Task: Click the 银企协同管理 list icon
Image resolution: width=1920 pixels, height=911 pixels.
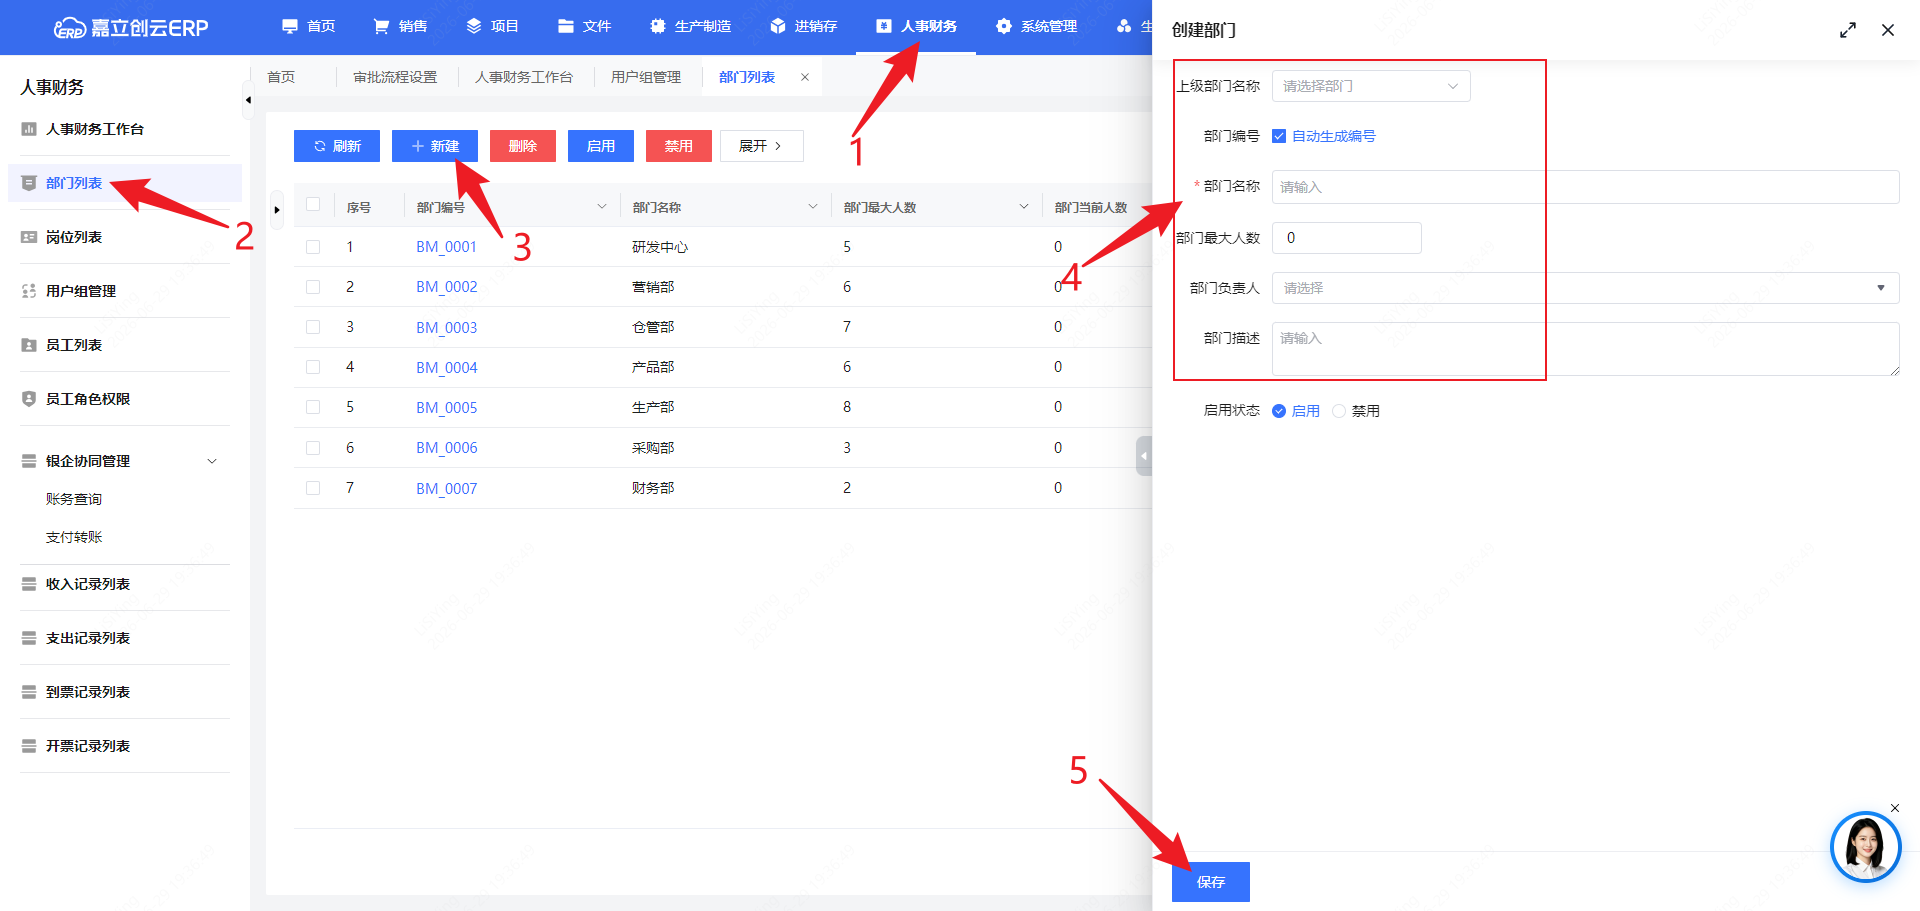Action: 29,461
